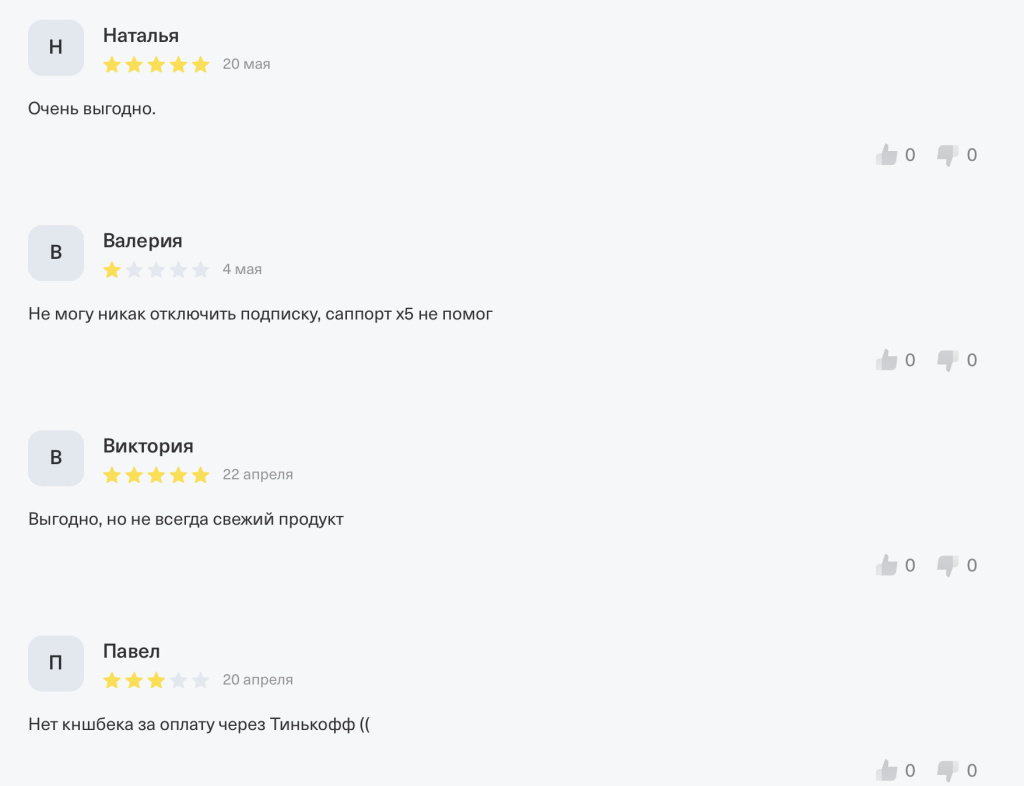Select Валерия's one-star rating
Screen dimensions: 1024x786
(x=156, y=269)
